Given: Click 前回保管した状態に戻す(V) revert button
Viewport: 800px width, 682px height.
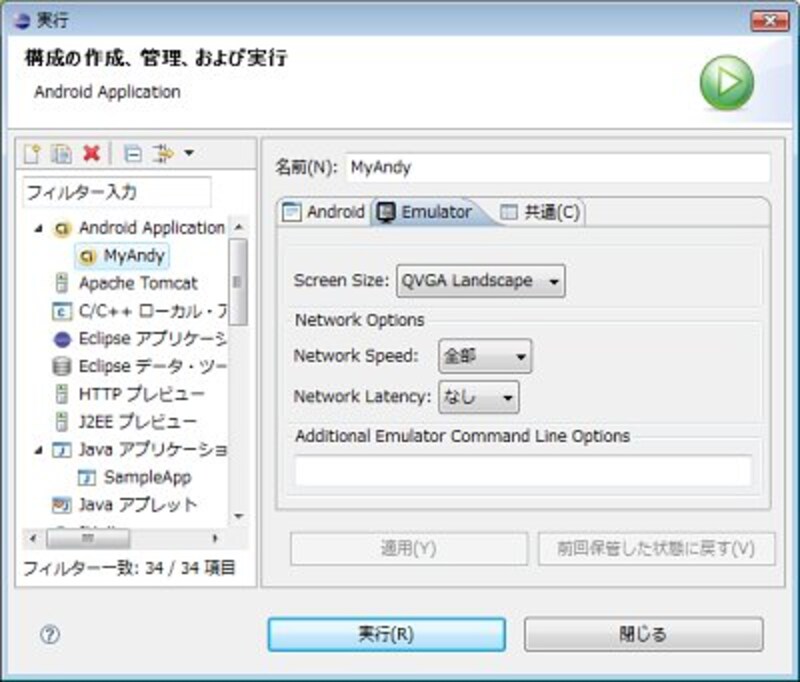Looking at the screenshot, I should click(656, 548).
